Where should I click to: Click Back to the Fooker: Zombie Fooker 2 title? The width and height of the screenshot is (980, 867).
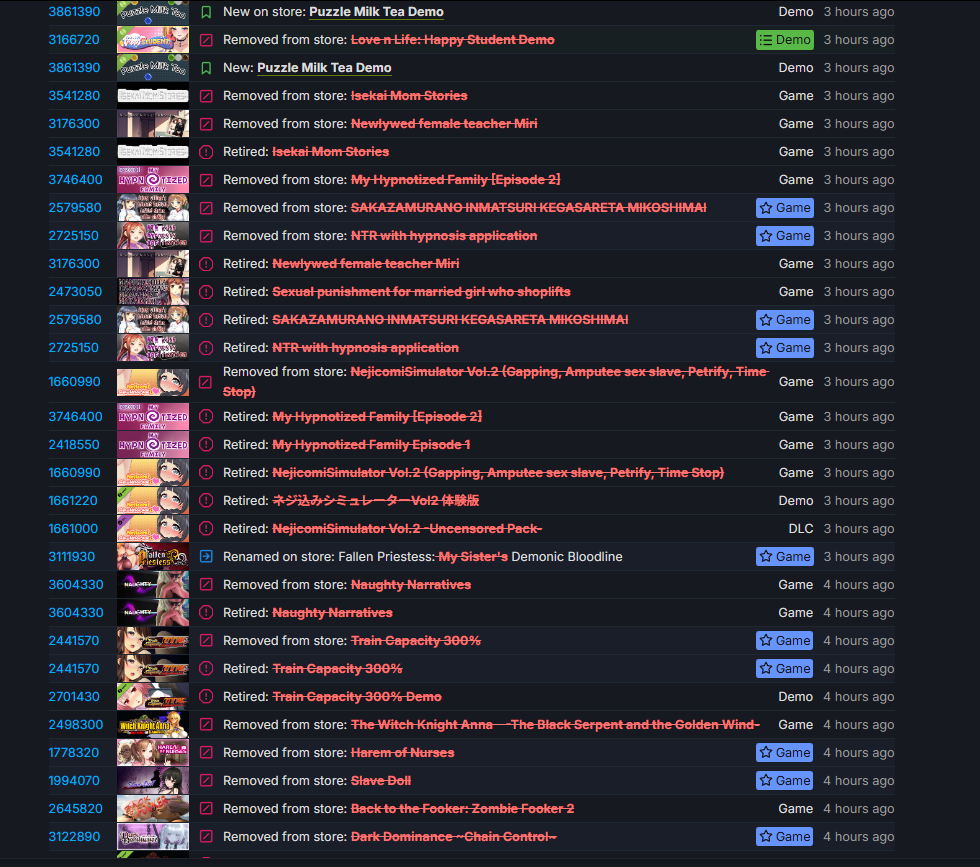[x=462, y=809]
